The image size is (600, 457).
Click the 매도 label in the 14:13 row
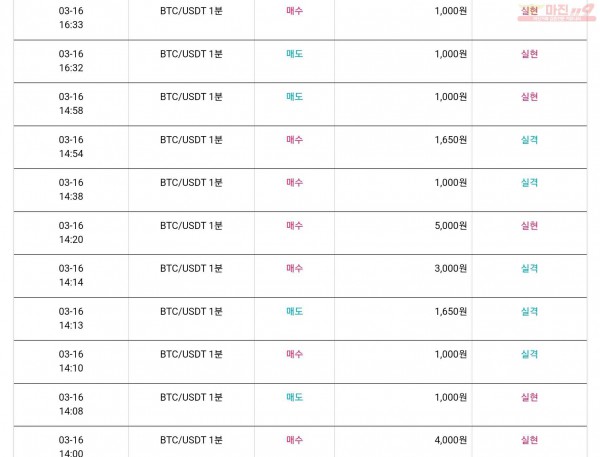294,312
